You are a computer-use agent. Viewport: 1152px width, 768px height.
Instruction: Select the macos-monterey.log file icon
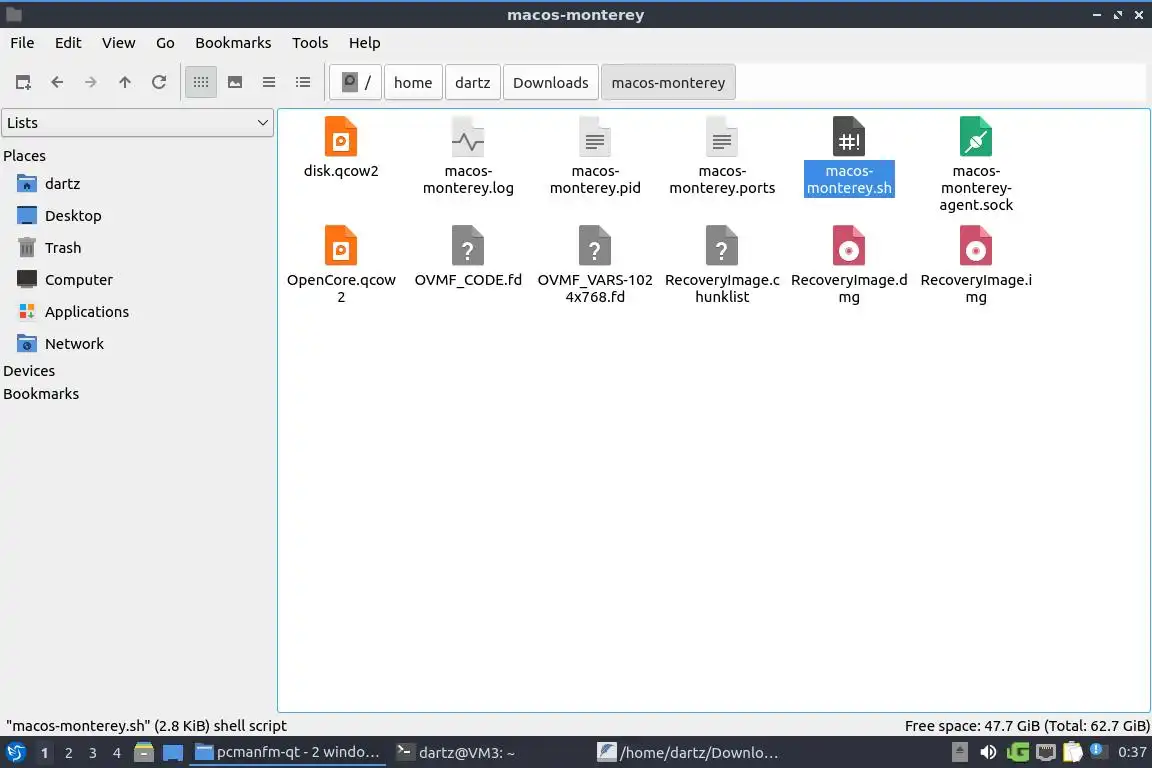[468, 137]
